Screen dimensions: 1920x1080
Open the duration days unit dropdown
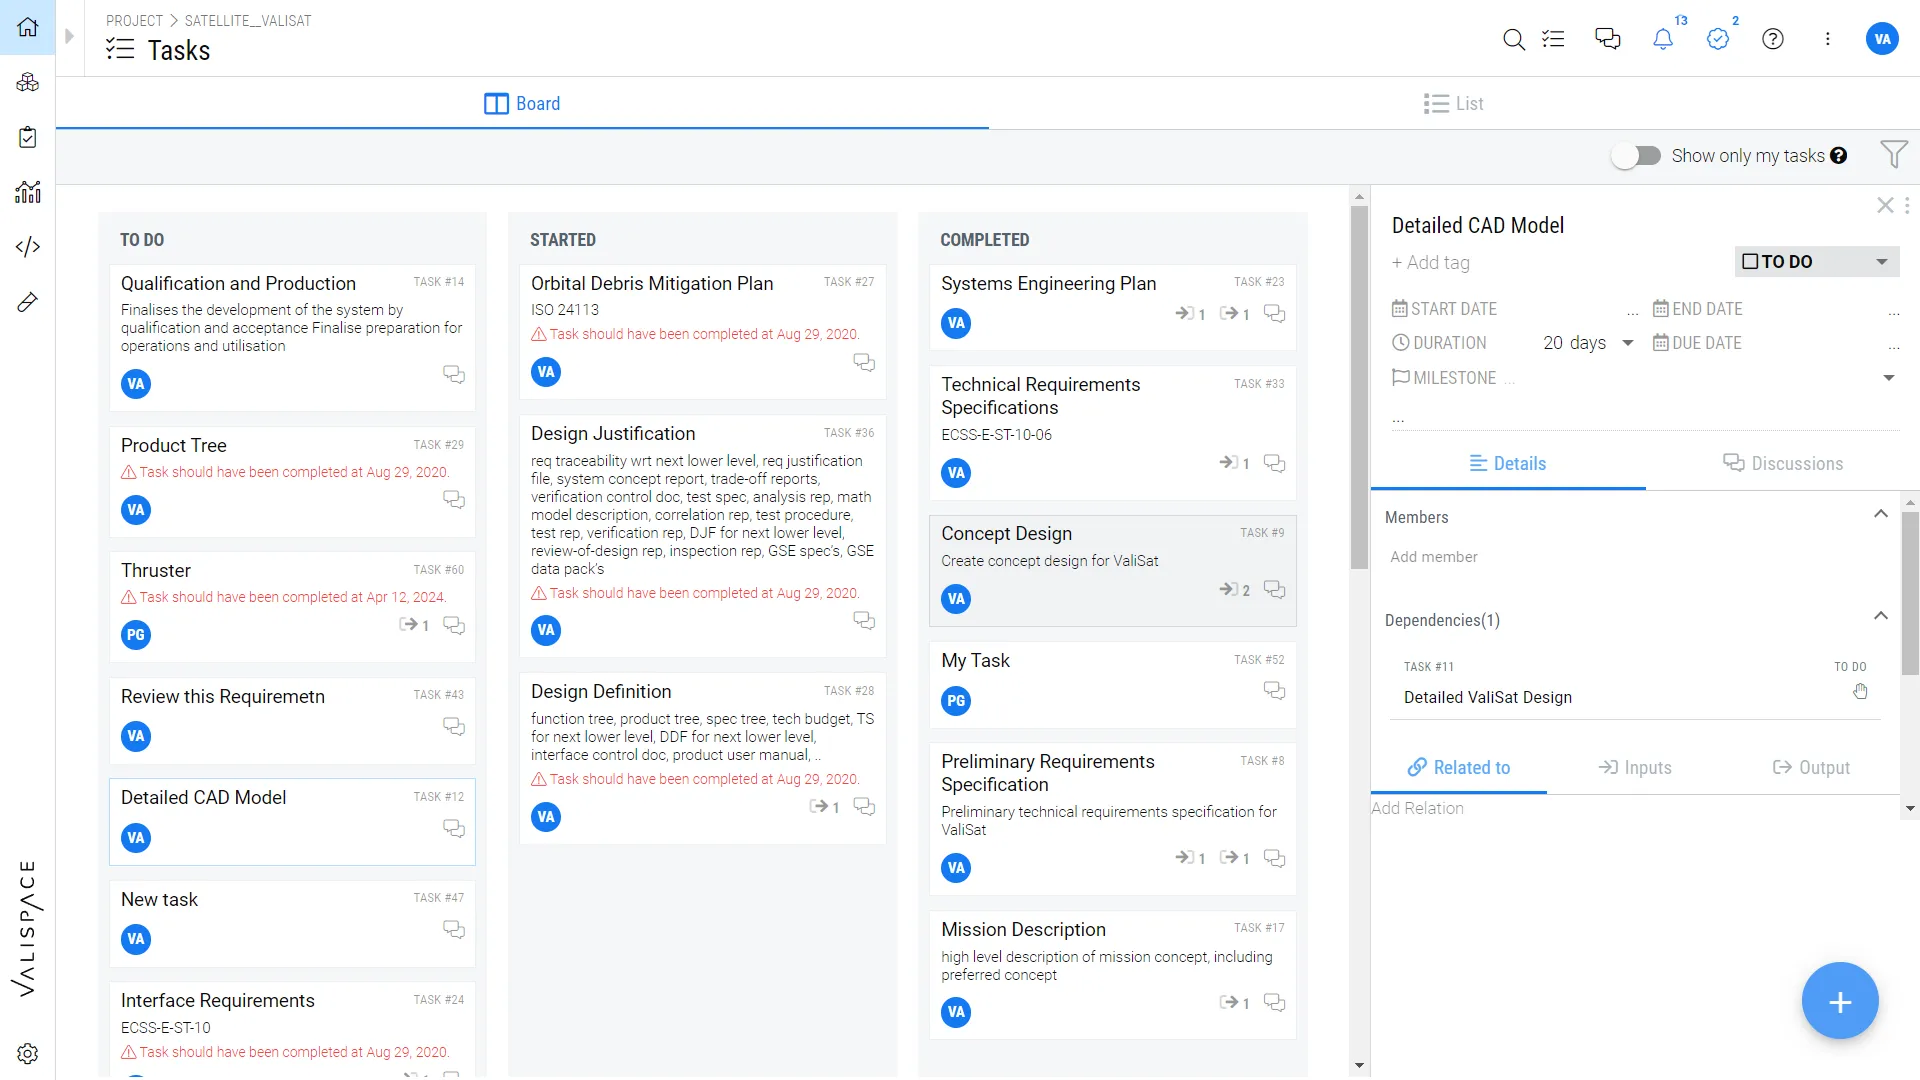coord(1627,343)
